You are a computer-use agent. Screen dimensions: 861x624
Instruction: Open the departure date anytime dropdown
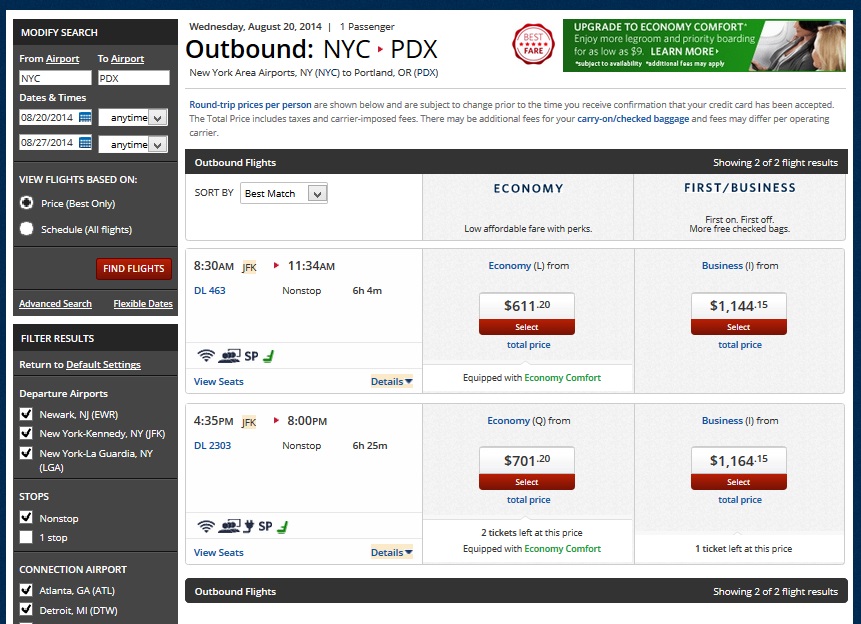132,117
